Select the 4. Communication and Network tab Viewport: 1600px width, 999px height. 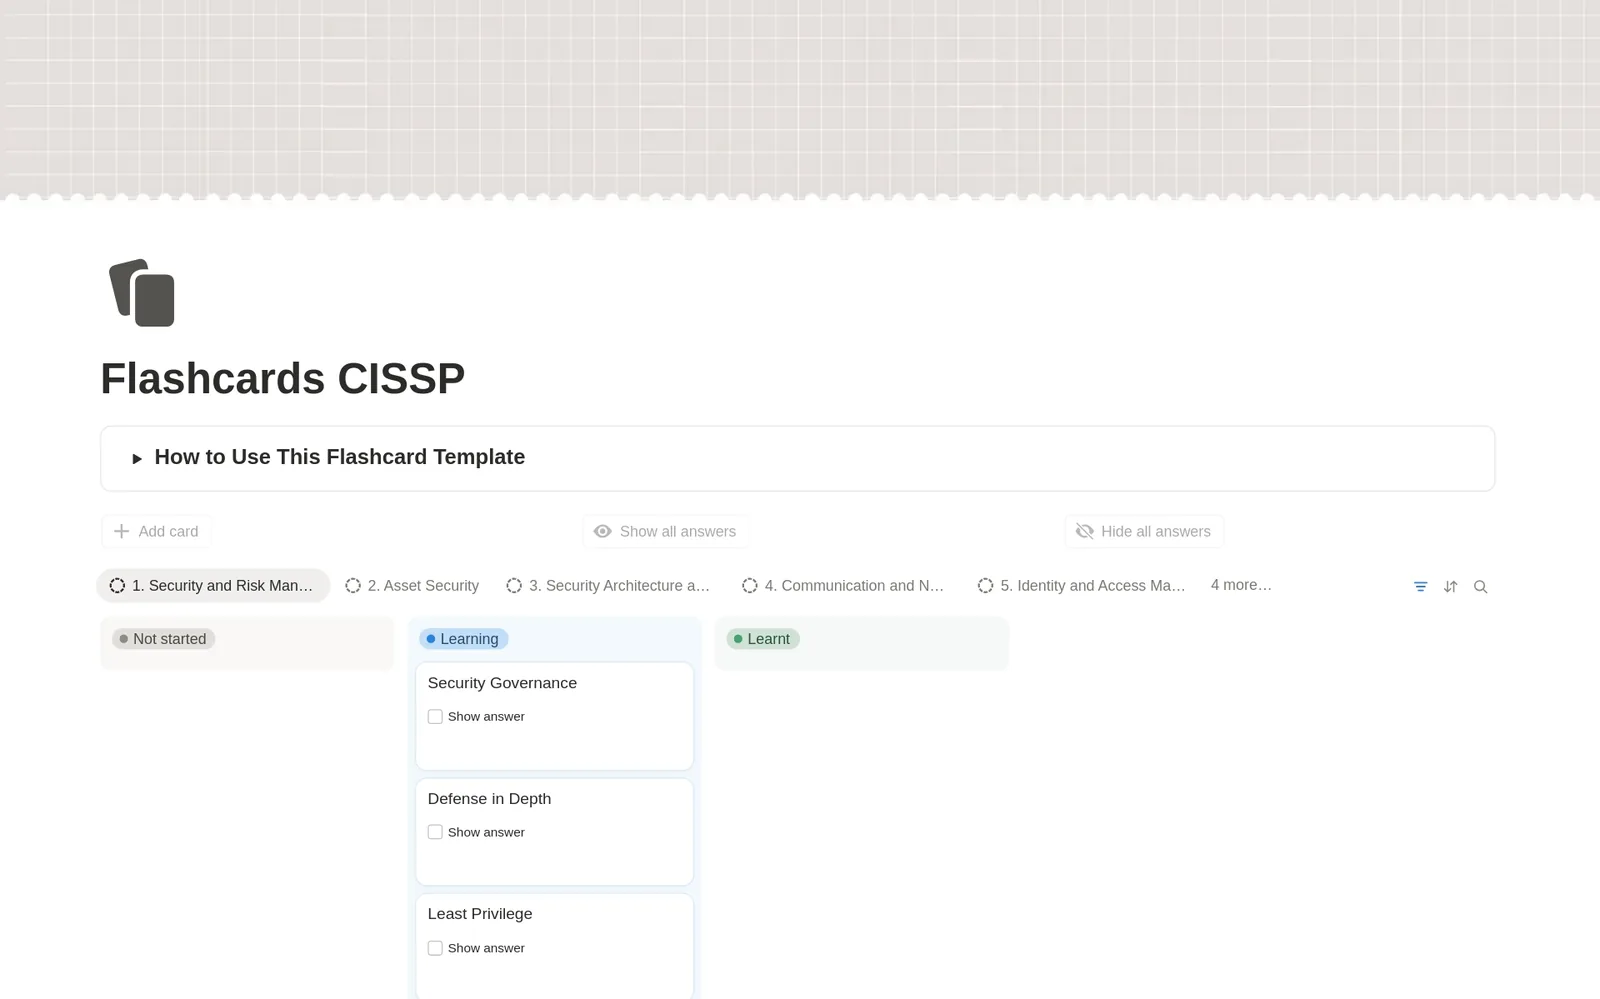[844, 586]
